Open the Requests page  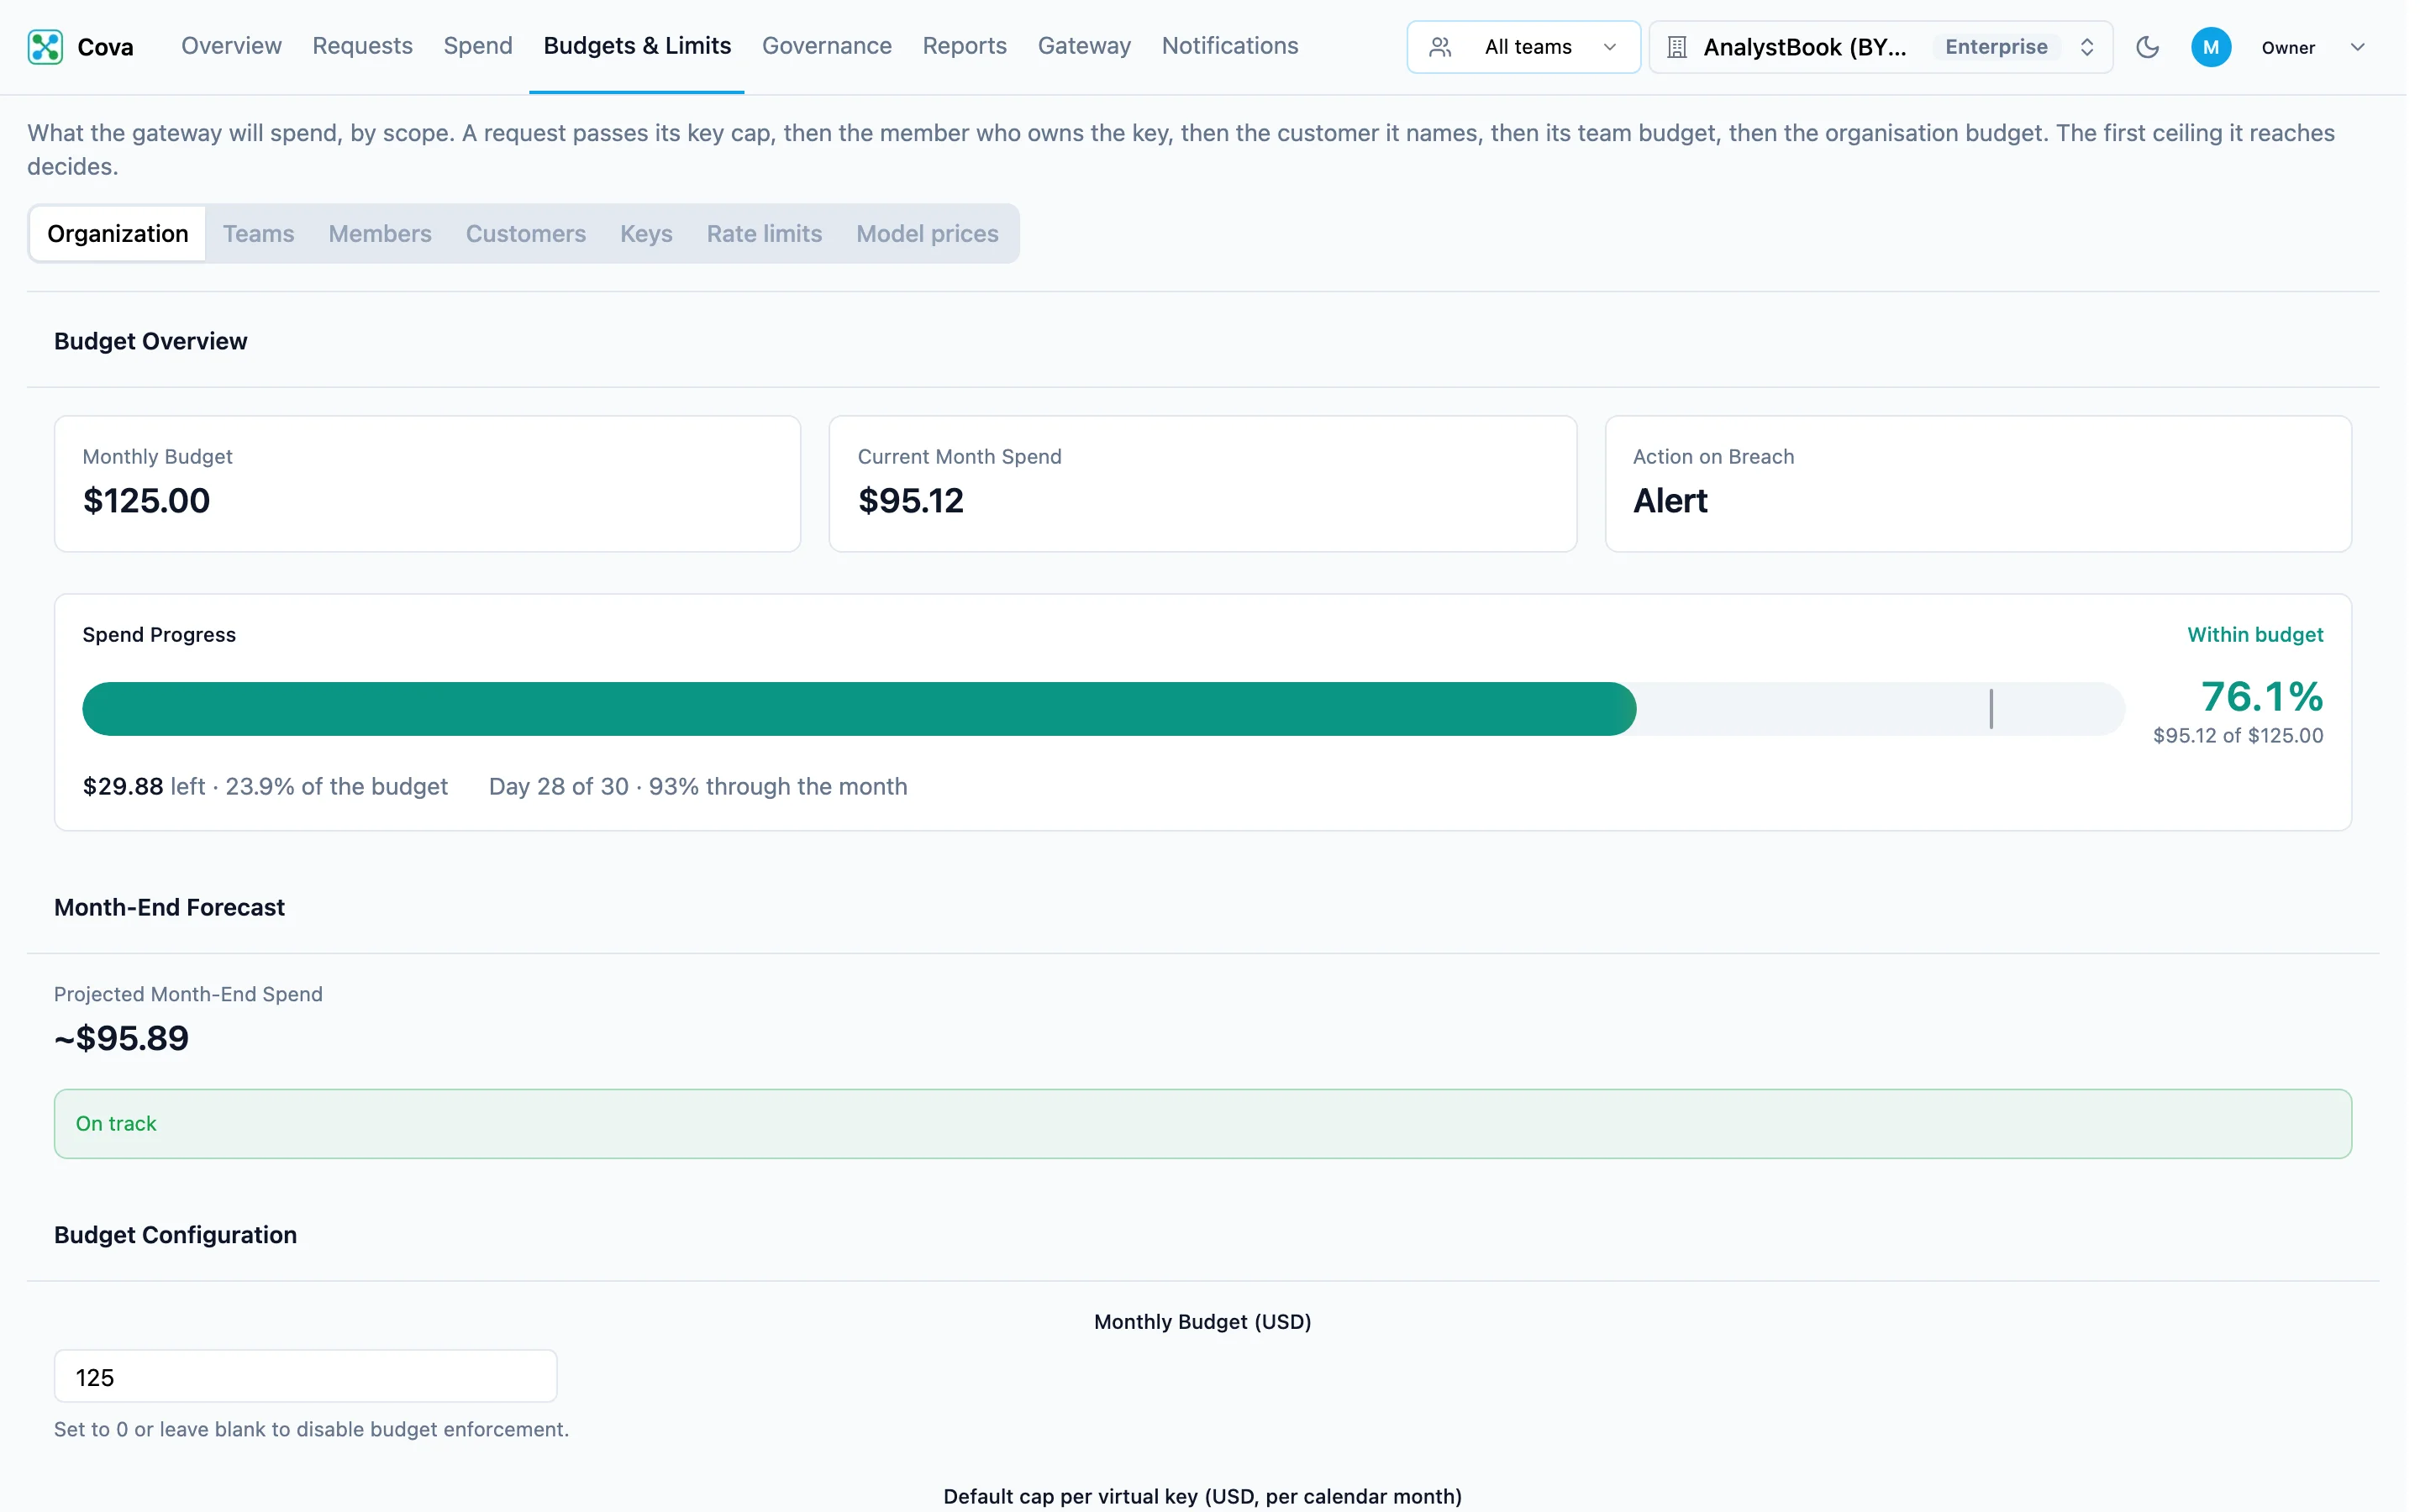[362, 46]
